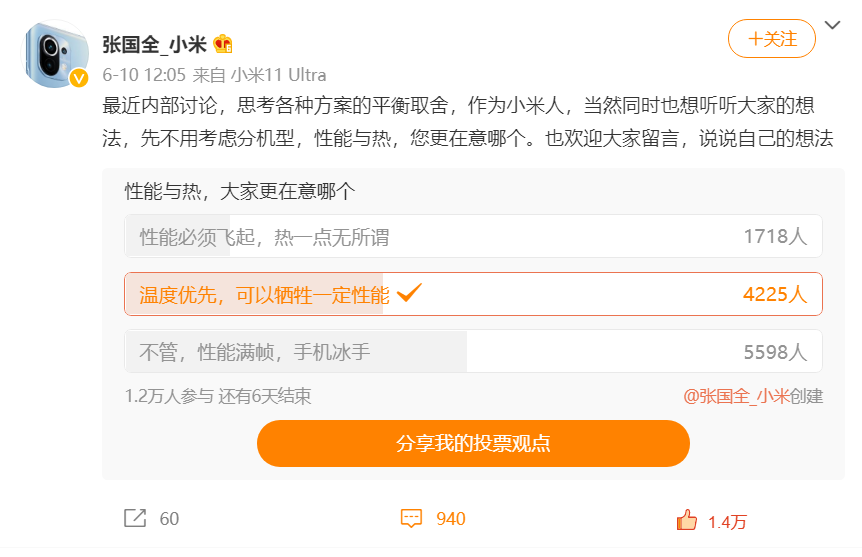Image resolution: width=862 pixels, height=557 pixels.
Task: Open the comments bubble icon
Action: 411,518
